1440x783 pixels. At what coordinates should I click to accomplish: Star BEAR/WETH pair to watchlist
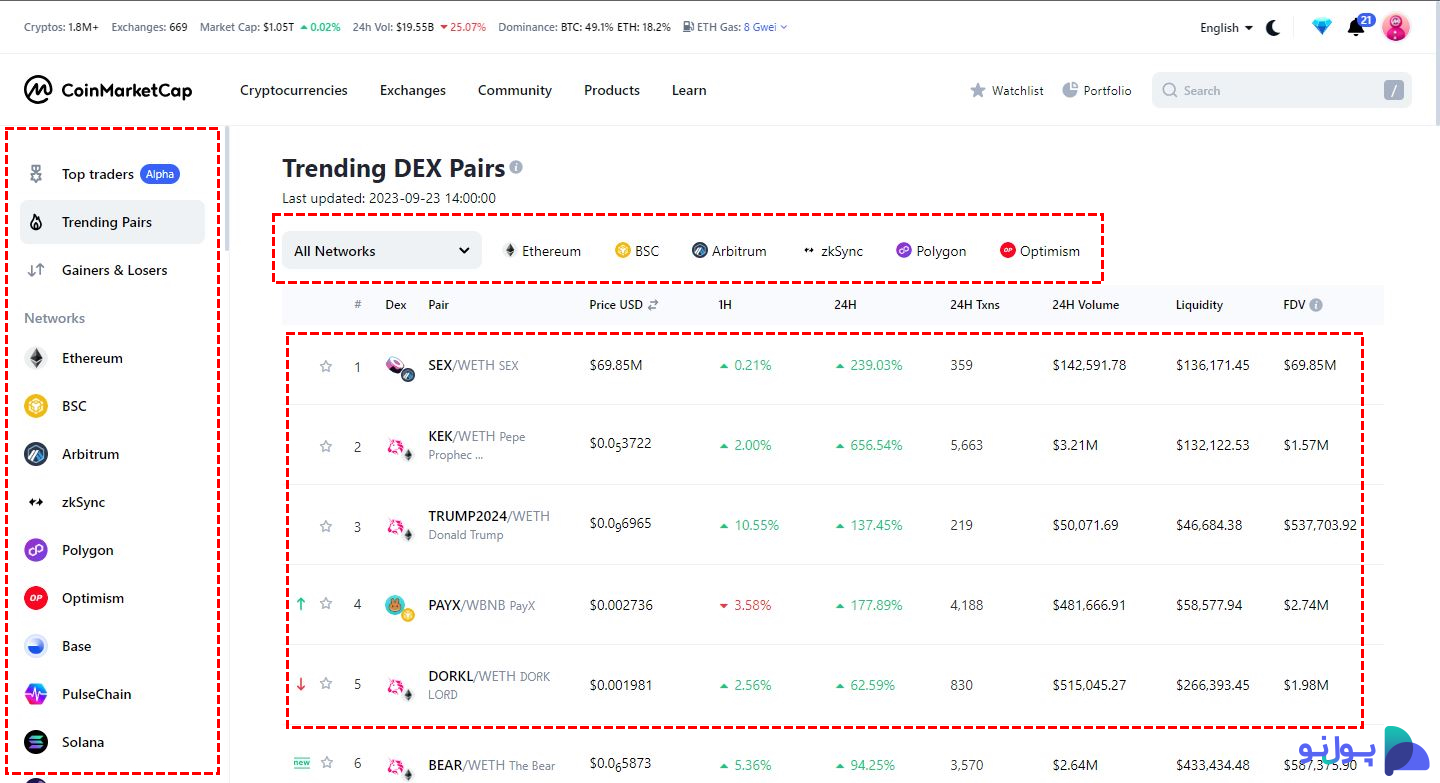click(x=325, y=763)
